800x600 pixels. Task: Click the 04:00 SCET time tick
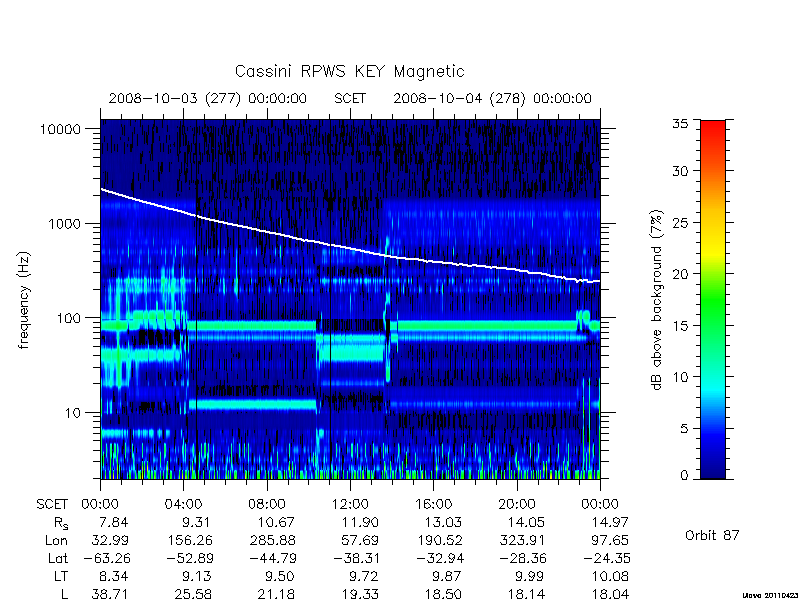(x=183, y=505)
